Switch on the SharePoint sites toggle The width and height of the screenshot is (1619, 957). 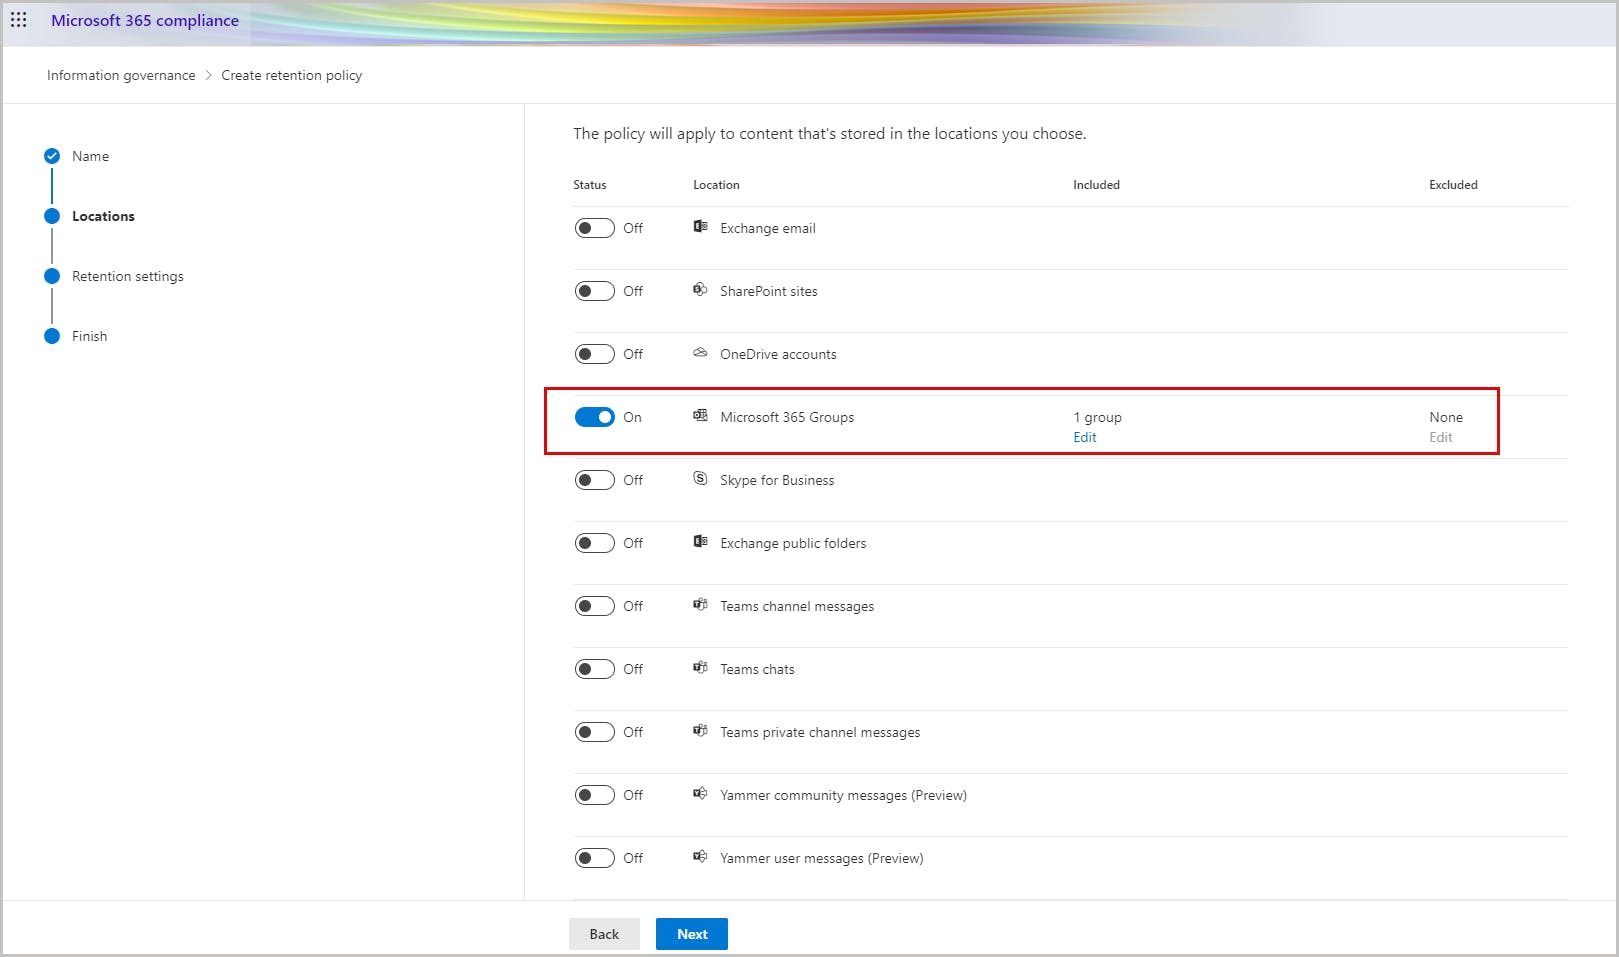pyautogui.click(x=594, y=291)
